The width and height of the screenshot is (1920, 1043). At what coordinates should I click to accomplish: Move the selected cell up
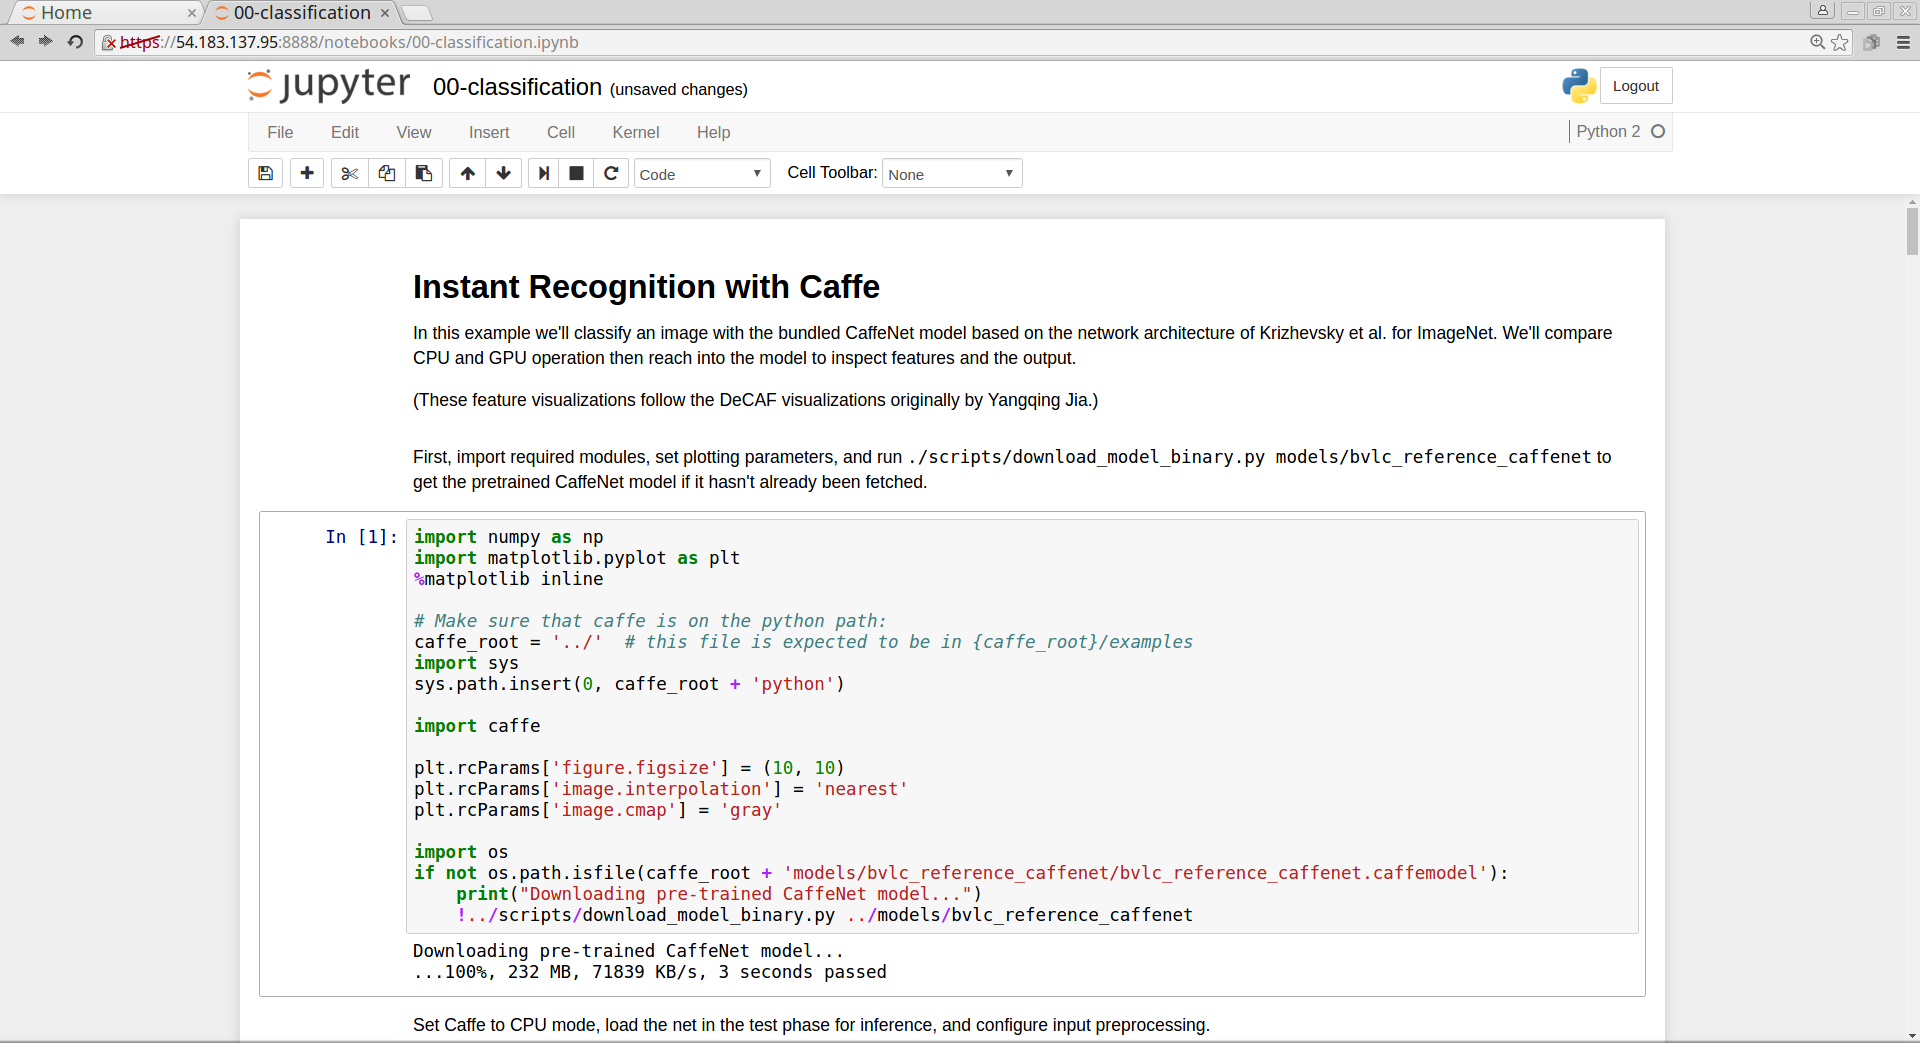467,173
